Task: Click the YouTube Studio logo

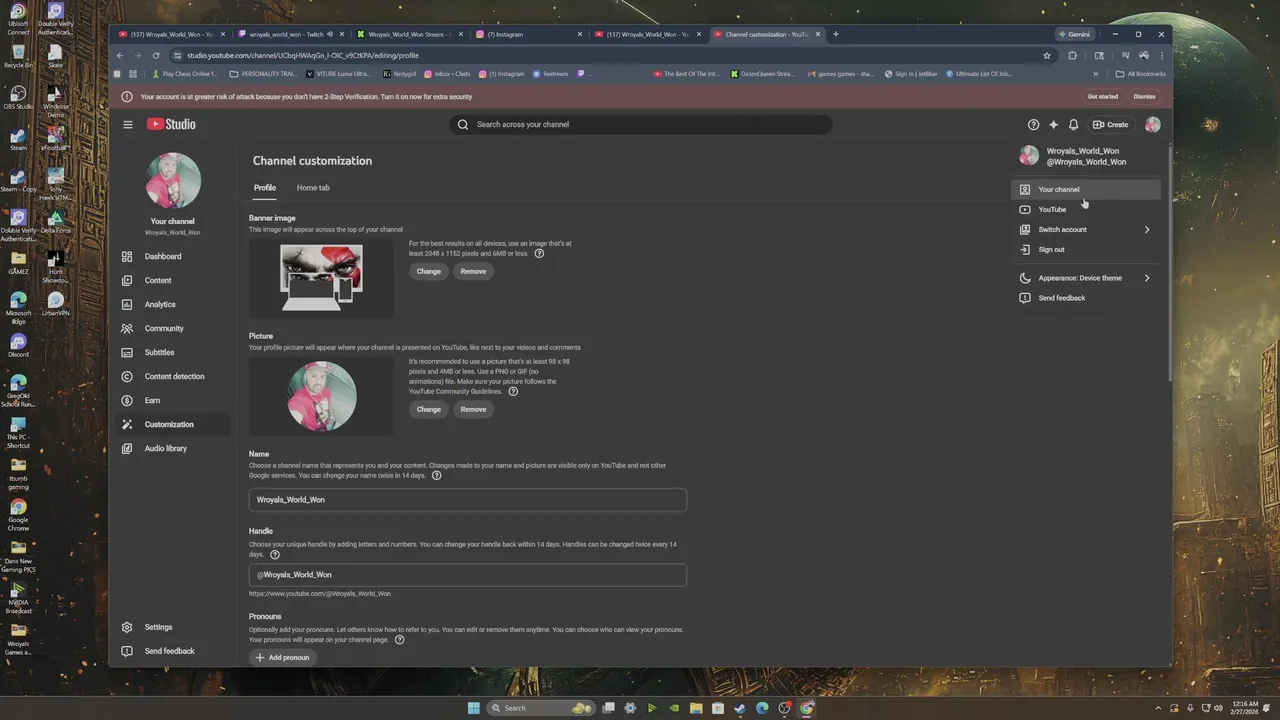Action: pos(171,125)
